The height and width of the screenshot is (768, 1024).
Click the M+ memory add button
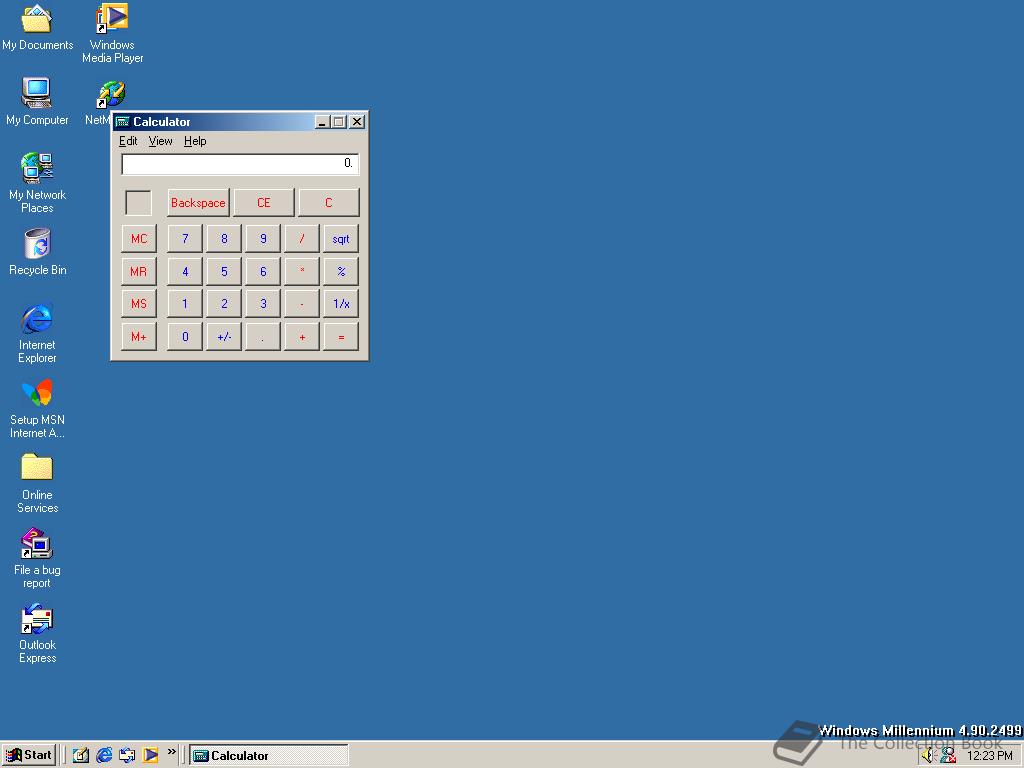[x=139, y=337]
